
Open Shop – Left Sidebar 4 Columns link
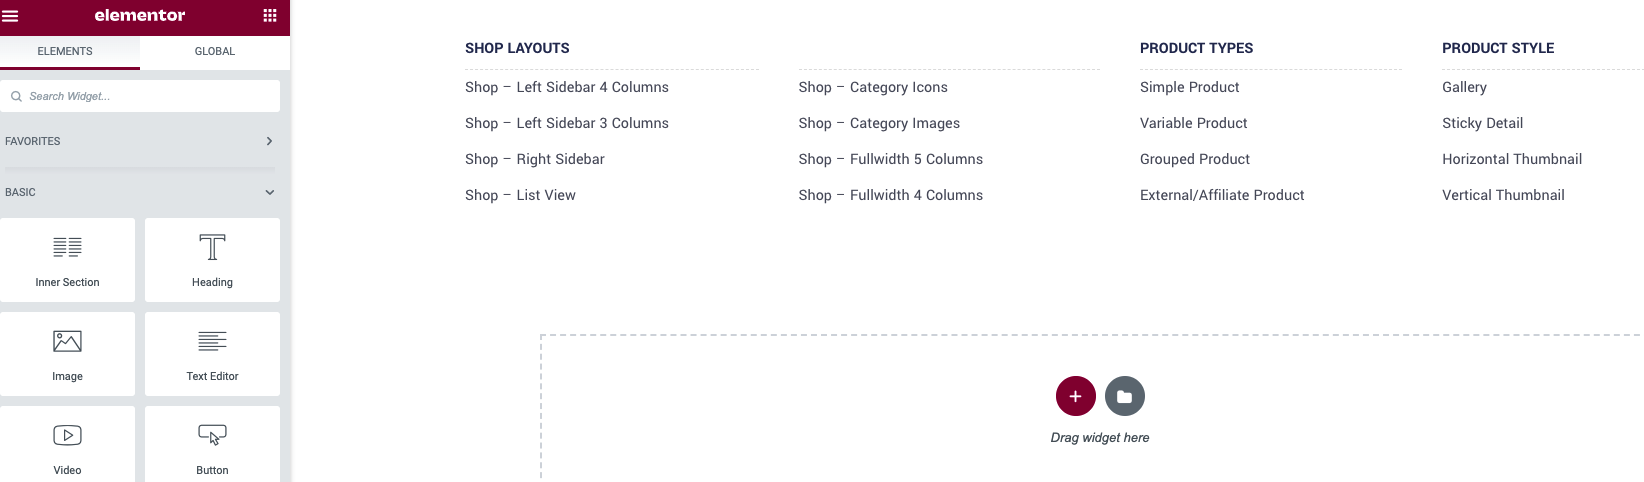pyautogui.click(x=567, y=87)
